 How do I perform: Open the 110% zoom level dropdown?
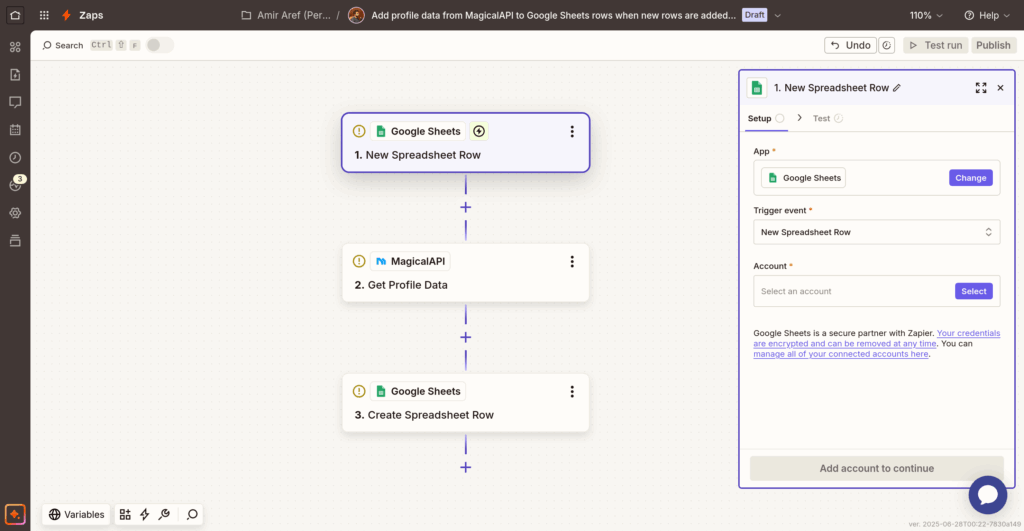(x=926, y=15)
